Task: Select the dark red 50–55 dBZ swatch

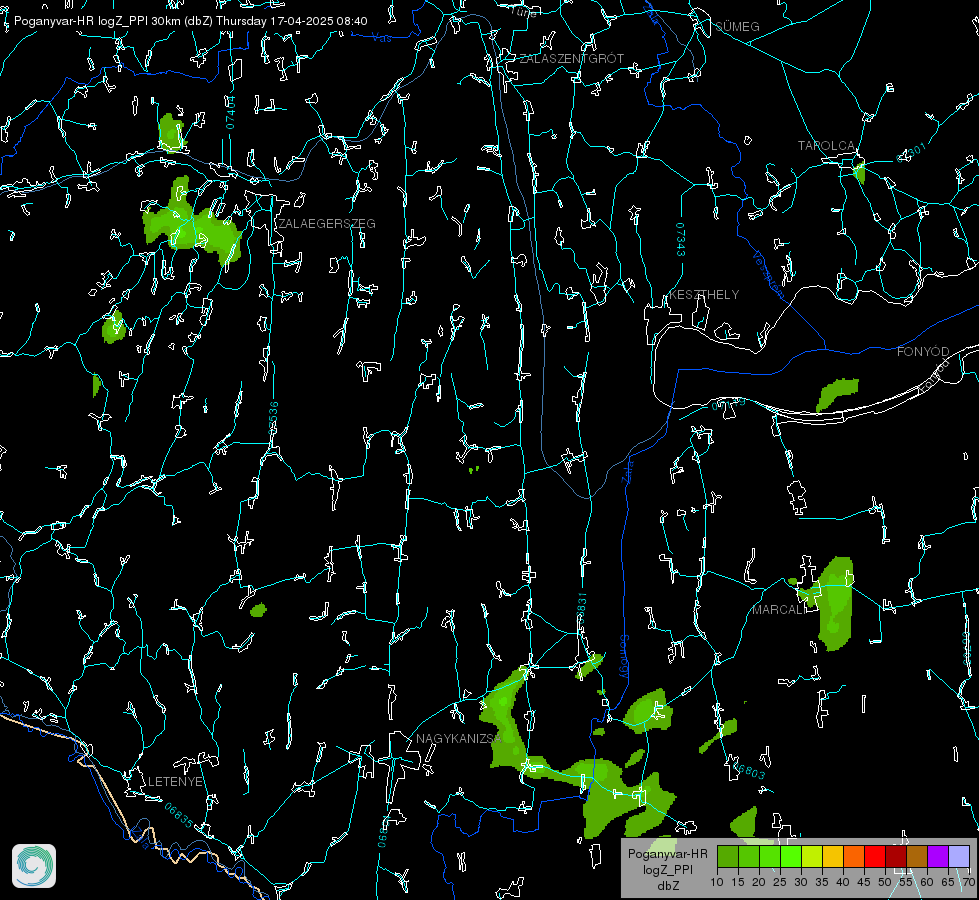Action: [x=895, y=856]
